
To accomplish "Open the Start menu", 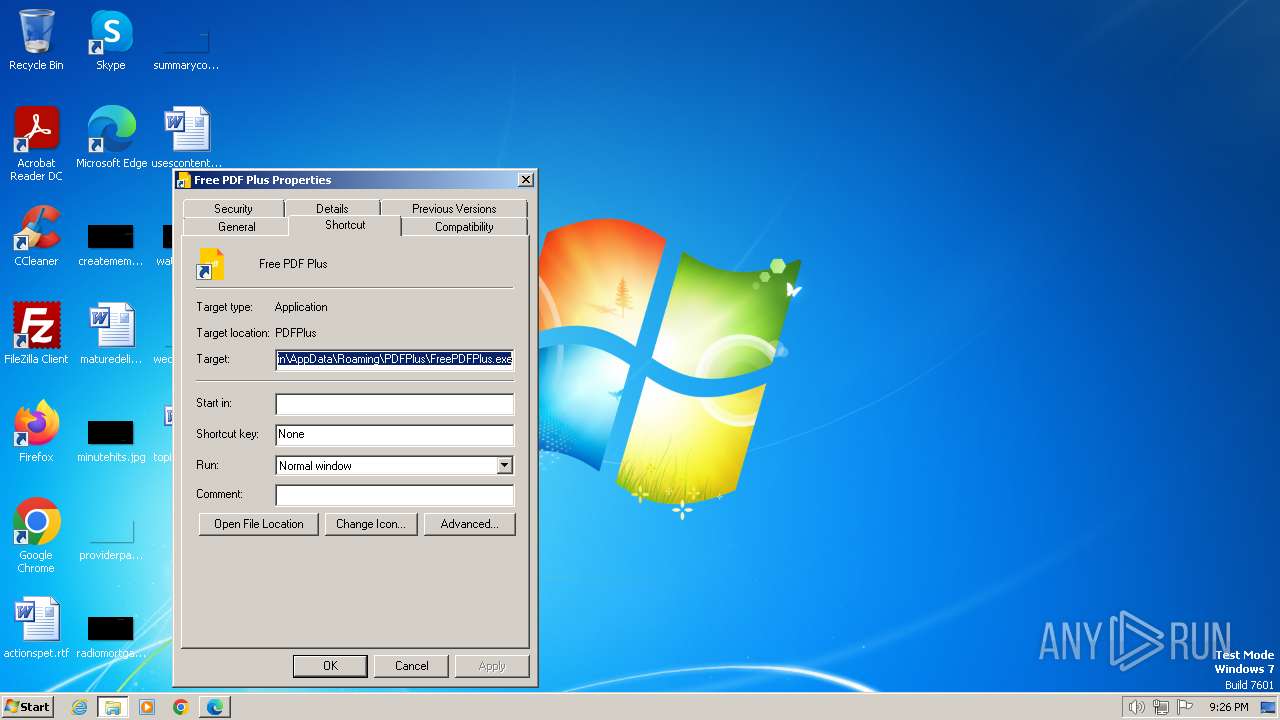I will pos(27,707).
